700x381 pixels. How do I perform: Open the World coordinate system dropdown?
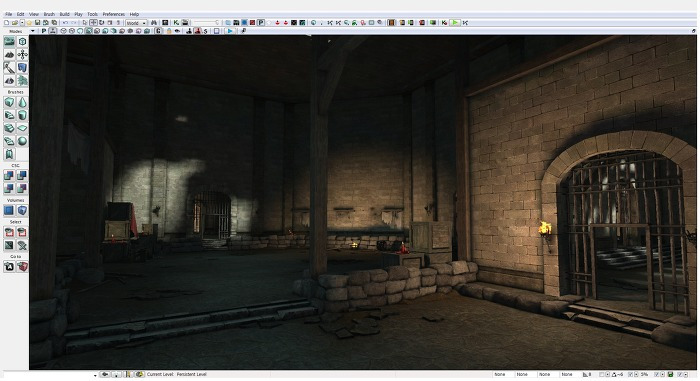tap(136, 23)
